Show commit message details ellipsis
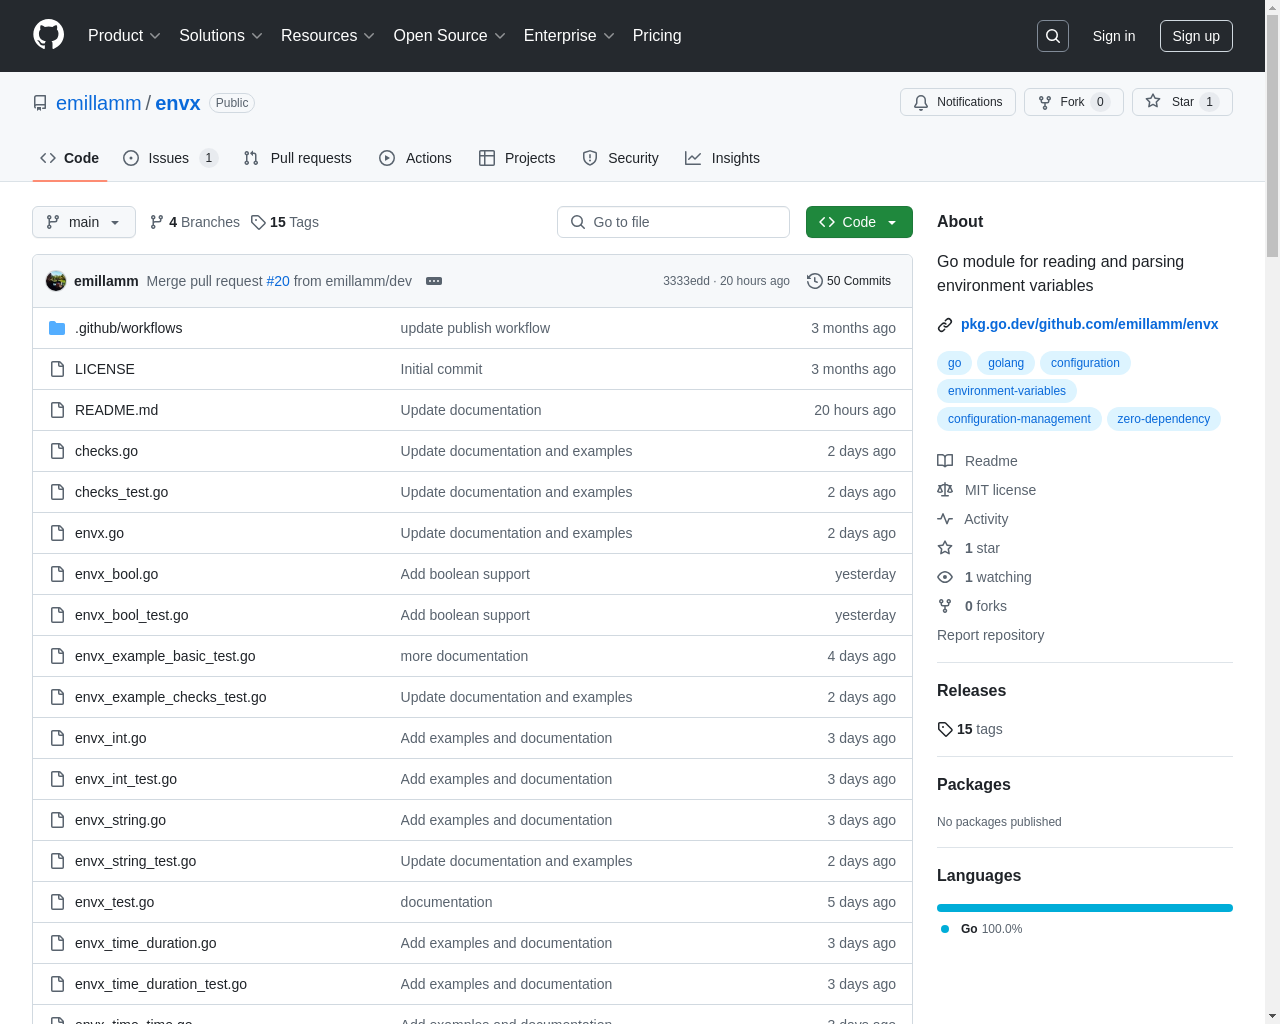1280x1024 pixels. coord(434,281)
